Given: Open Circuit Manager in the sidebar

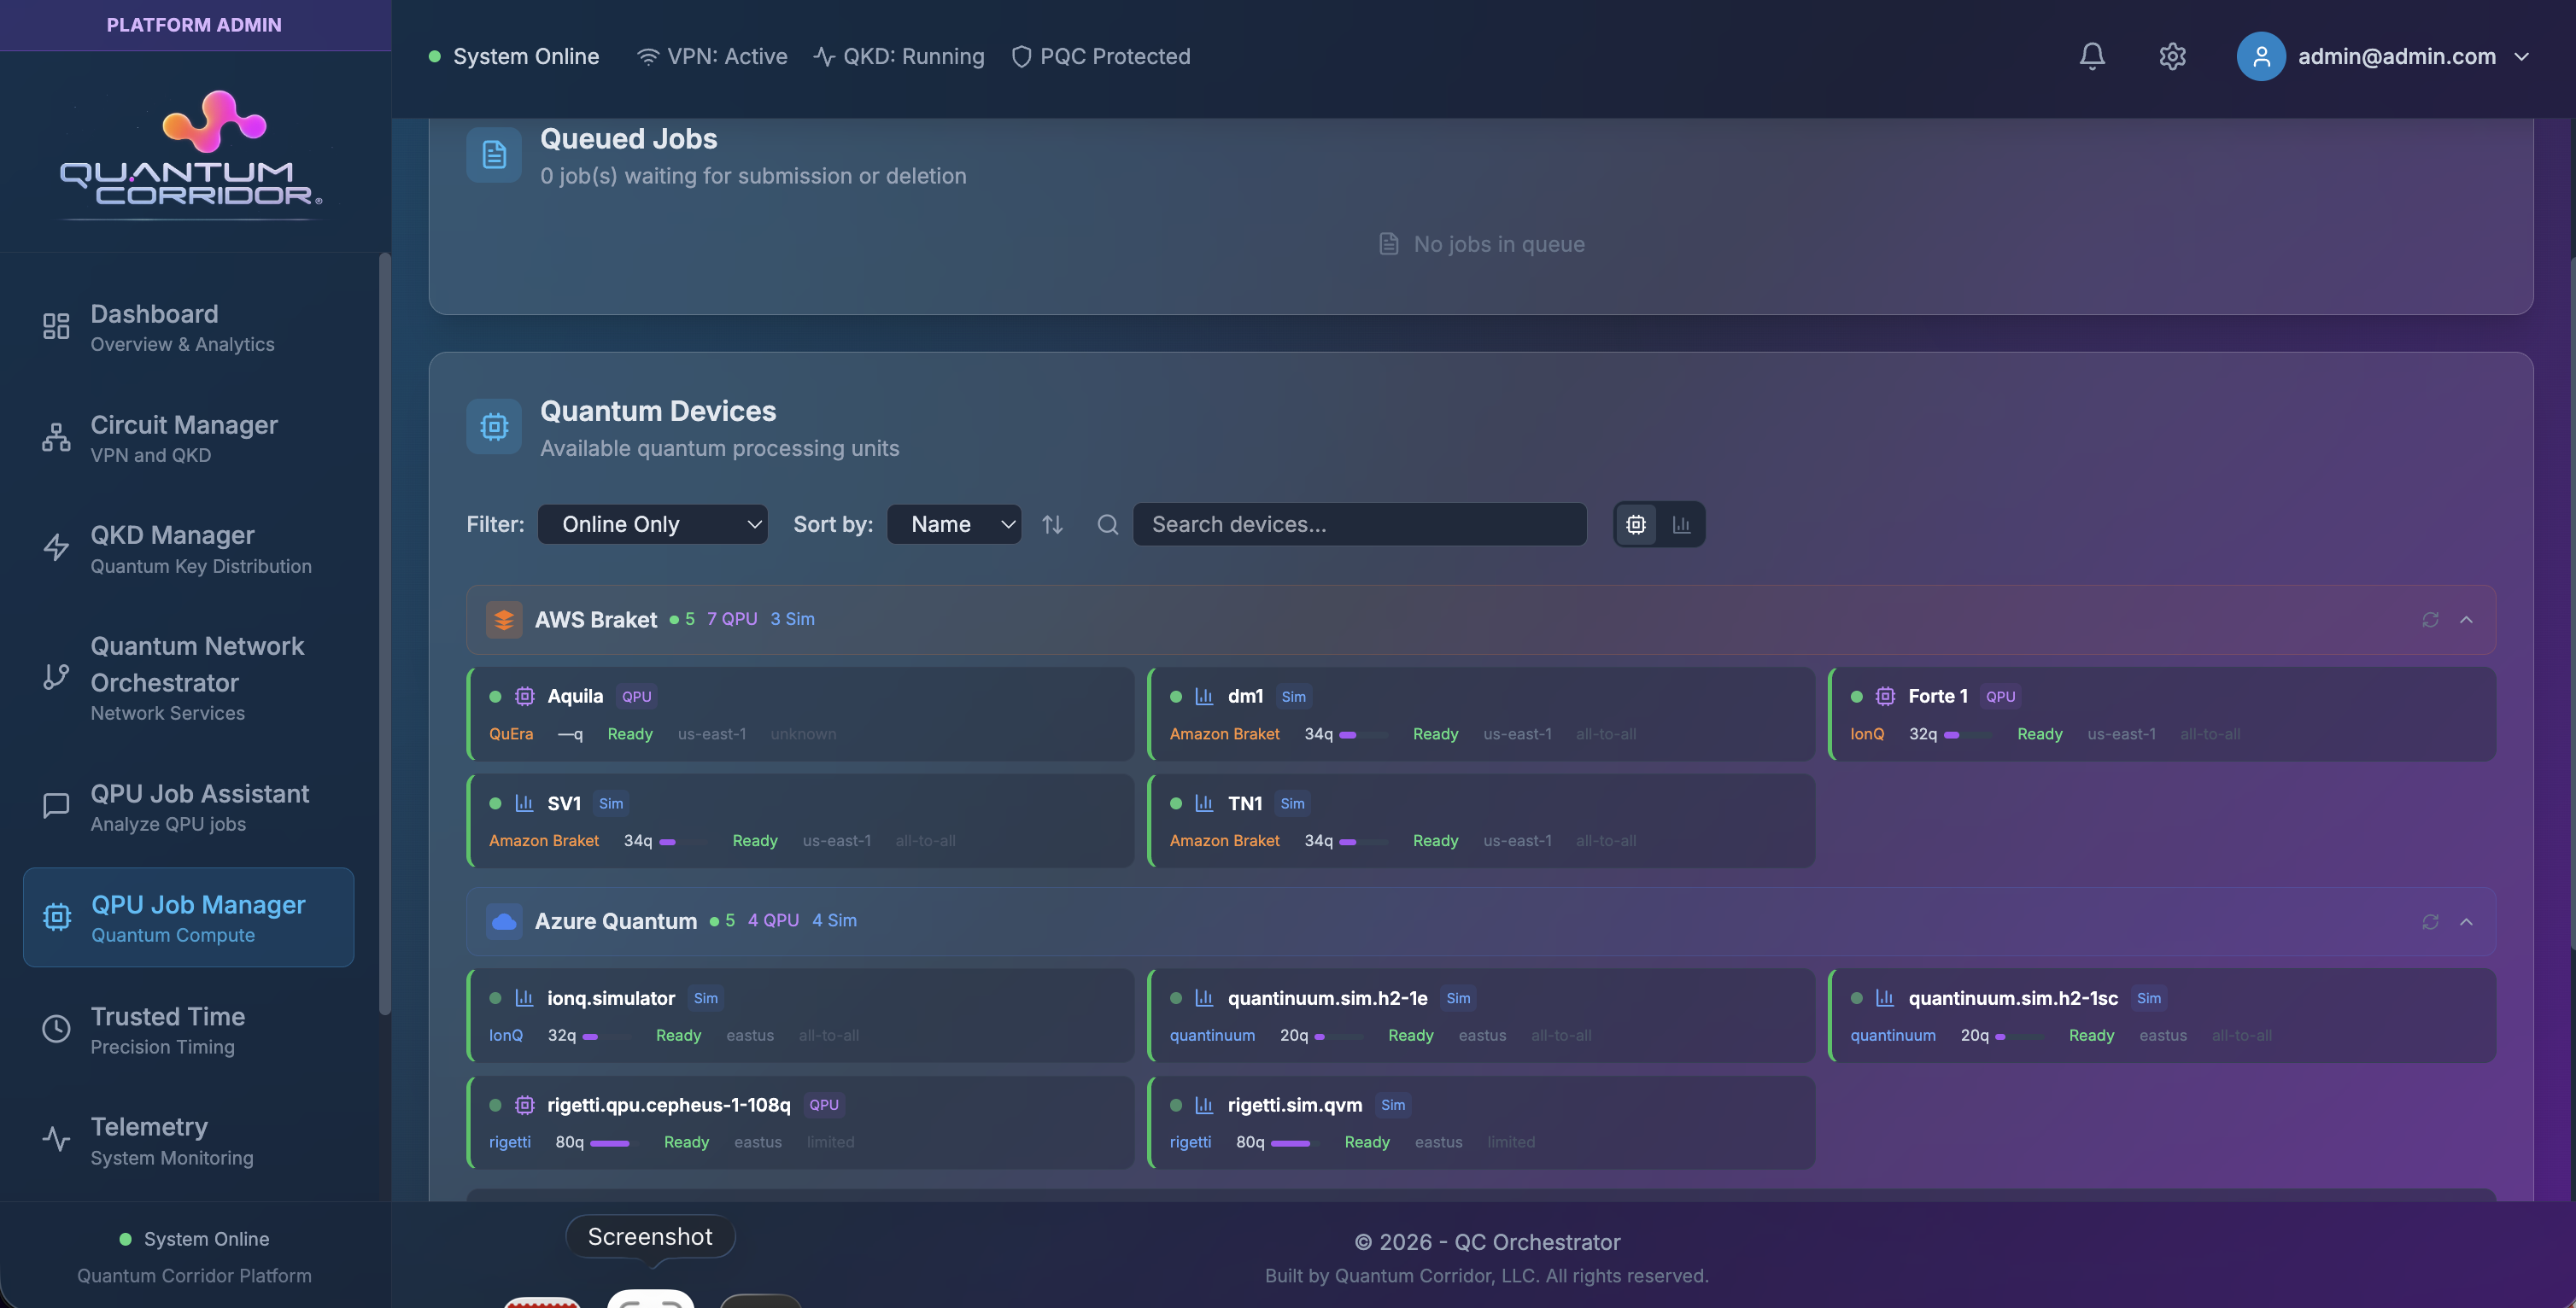Looking at the screenshot, I should (x=189, y=438).
